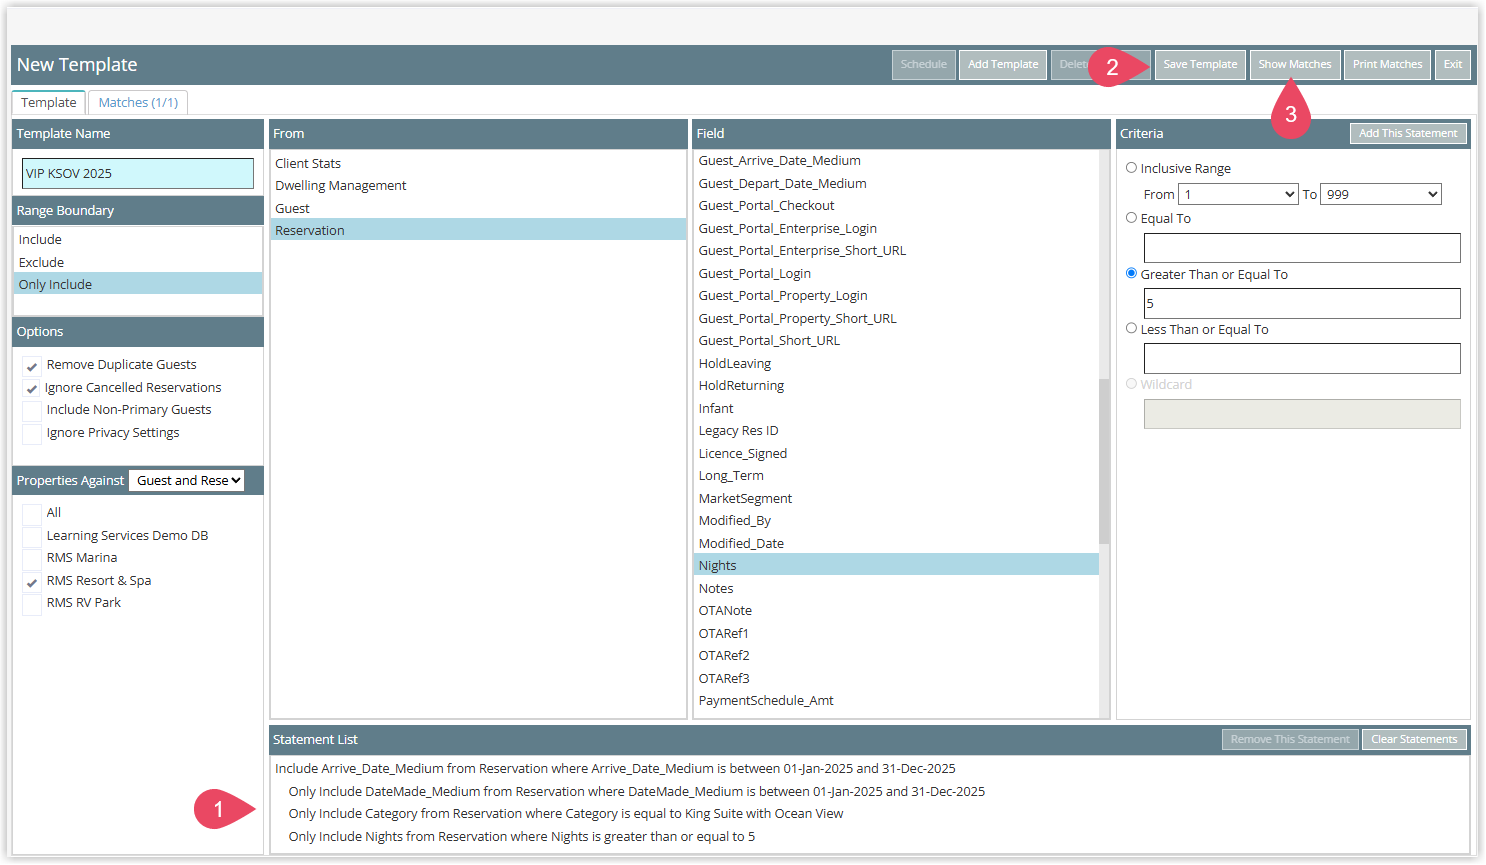
Task: Select Dwelling Management in From list
Action: coord(478,186)
